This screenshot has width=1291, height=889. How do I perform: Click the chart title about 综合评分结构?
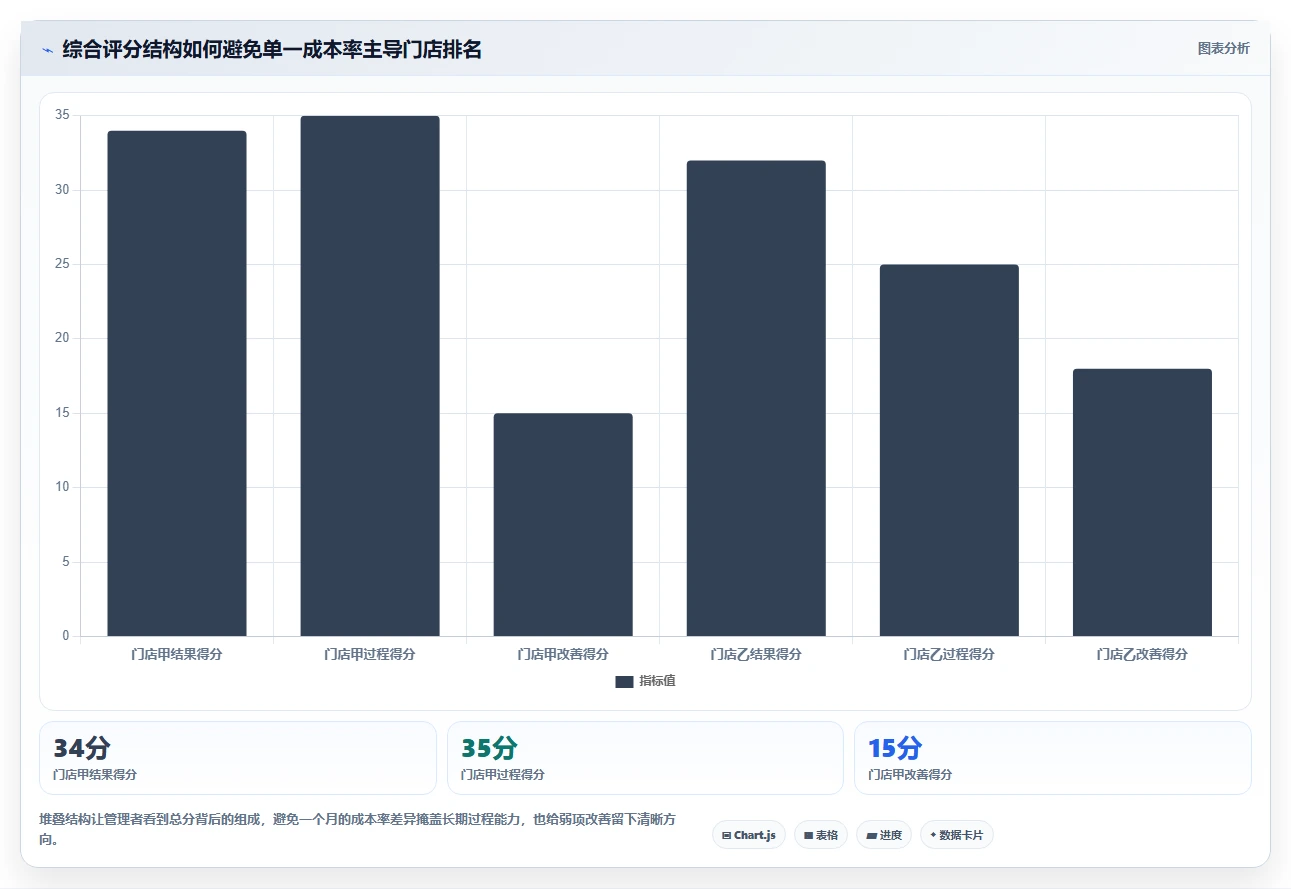click(x=272, y=49)
